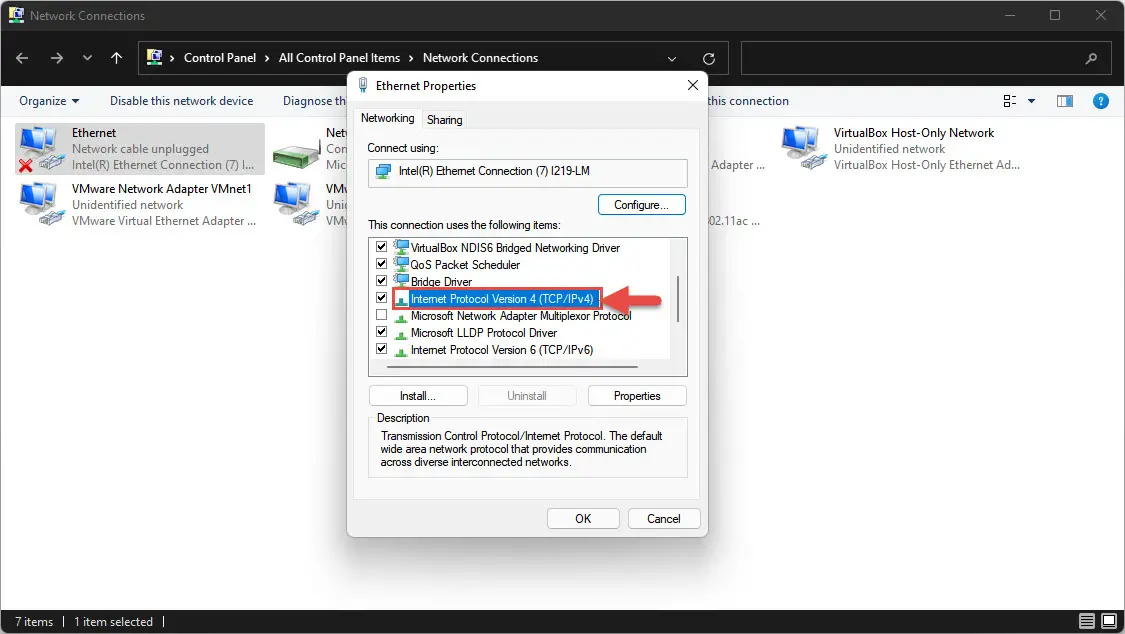
Task: Click the VirtualBox Host-Only Network label
Action: click(913, 133)
